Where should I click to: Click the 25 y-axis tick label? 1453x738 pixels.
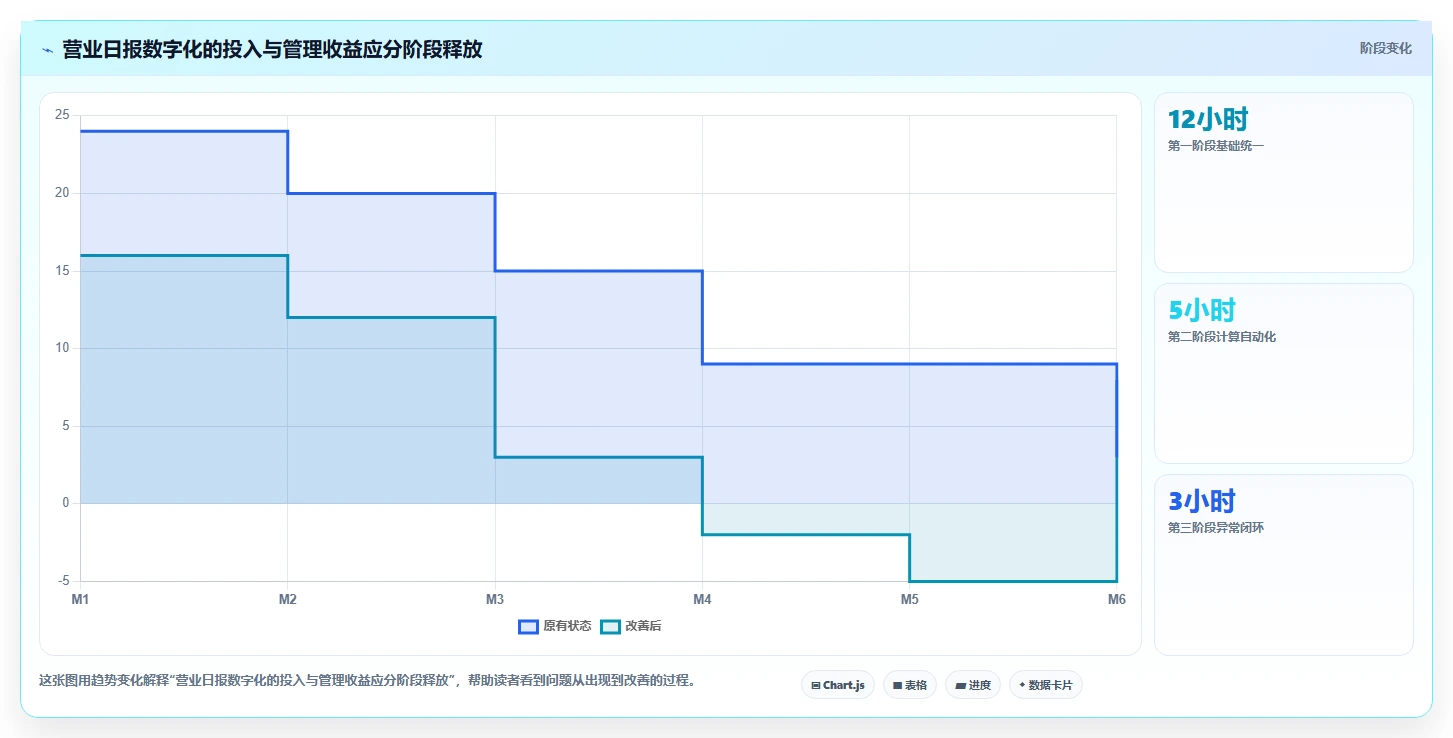click(x=62, y=115)
